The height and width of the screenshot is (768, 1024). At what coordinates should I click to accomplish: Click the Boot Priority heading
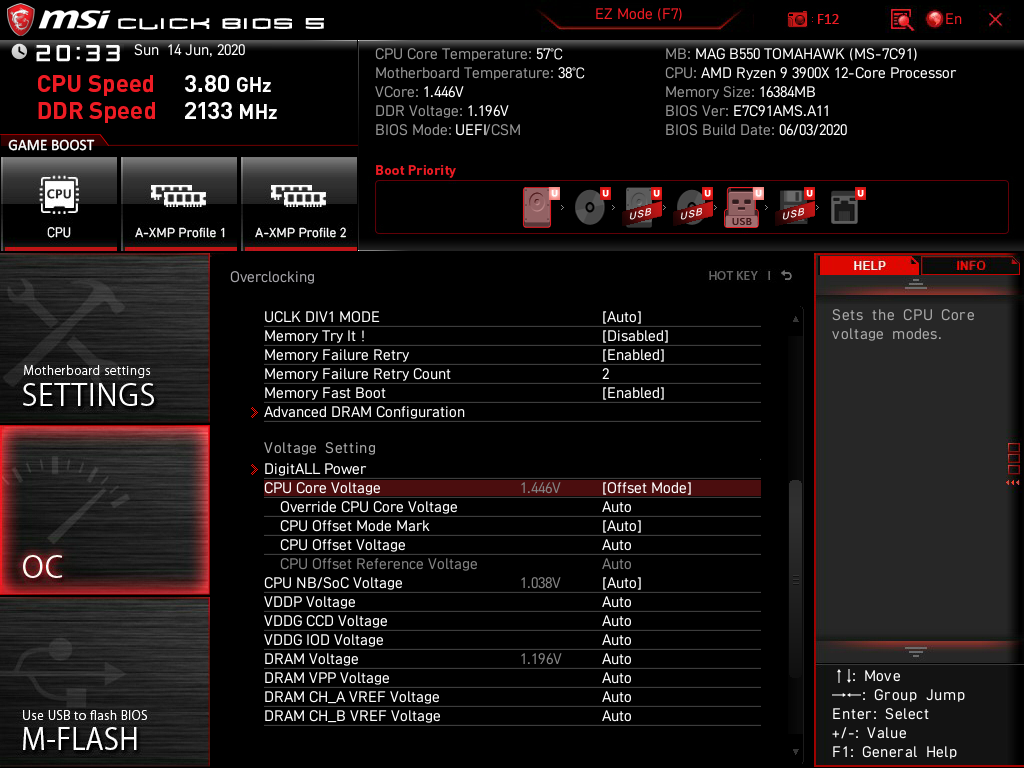pos(415,170)
